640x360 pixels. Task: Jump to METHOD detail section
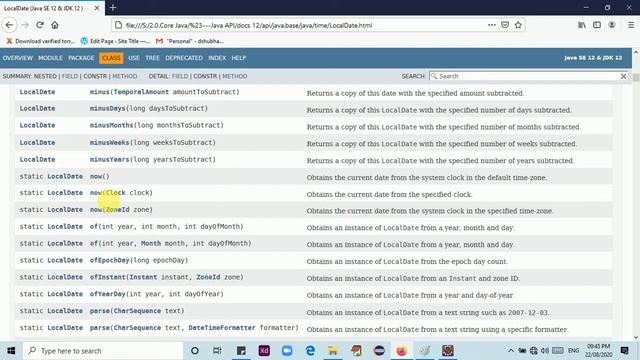coord(235,76)
